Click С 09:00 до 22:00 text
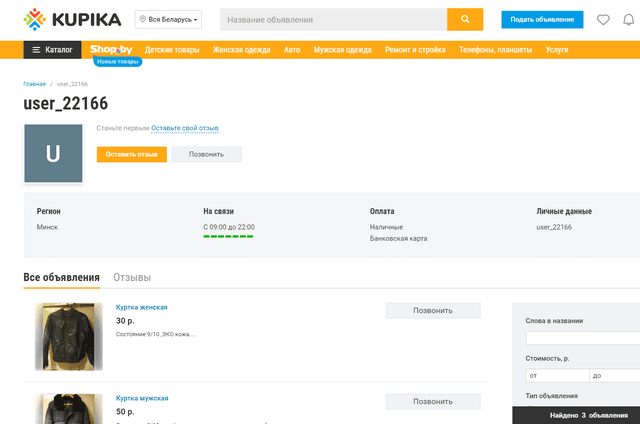 pyautogui.click(x=229, y=227)
